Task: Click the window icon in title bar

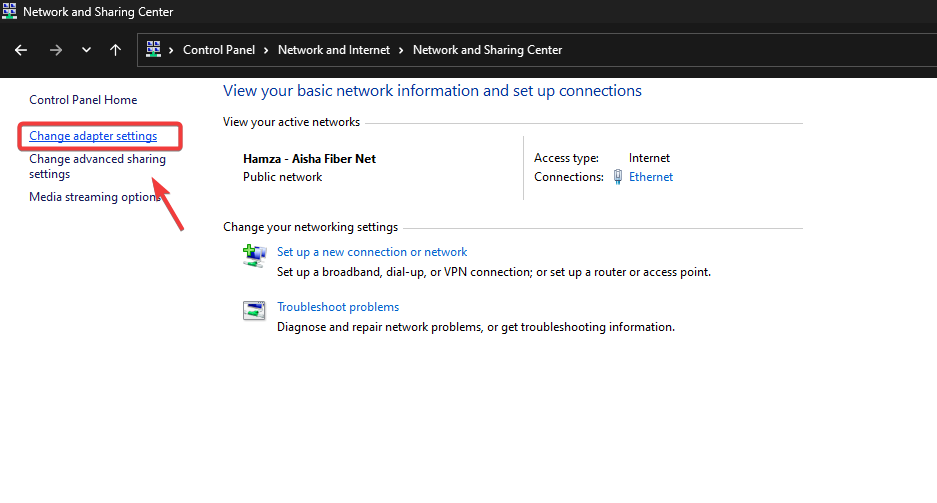Action: click(x=11, y=12)
